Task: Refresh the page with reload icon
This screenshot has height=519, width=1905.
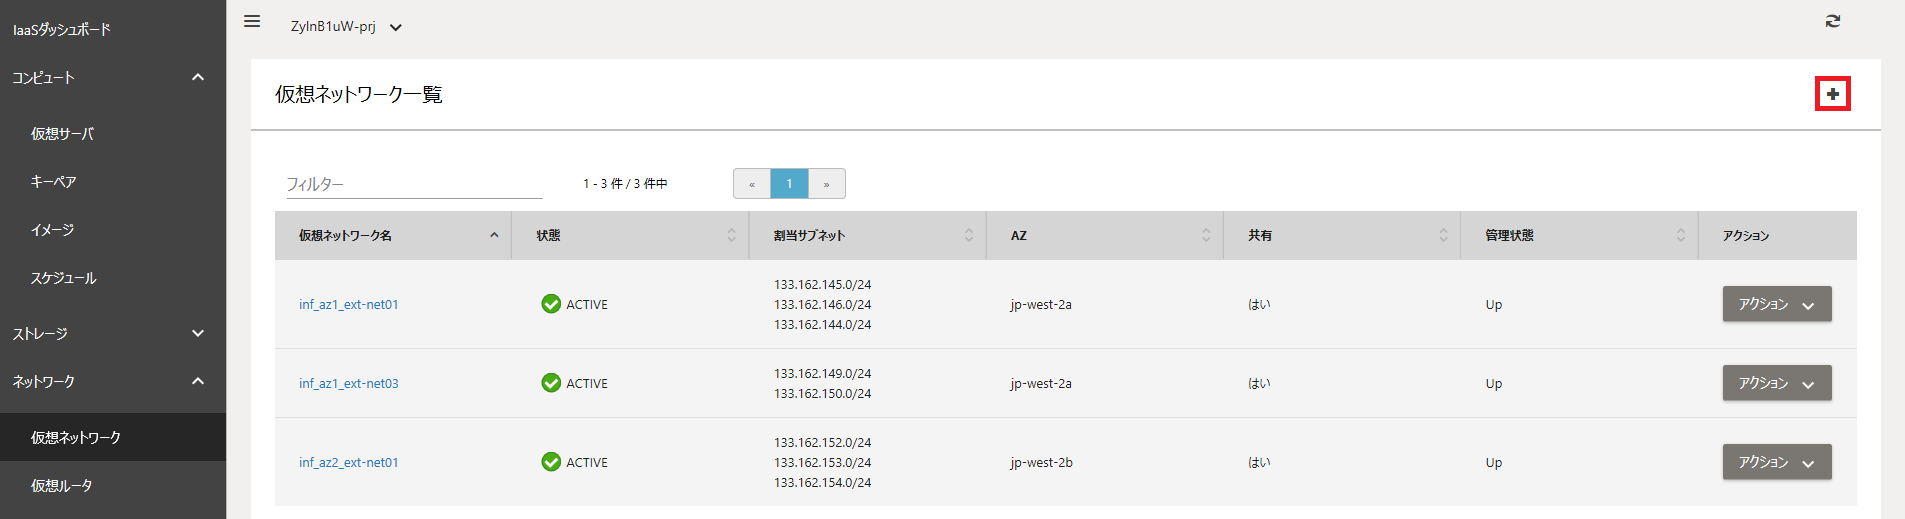Action: click(x=1832, y=21)
